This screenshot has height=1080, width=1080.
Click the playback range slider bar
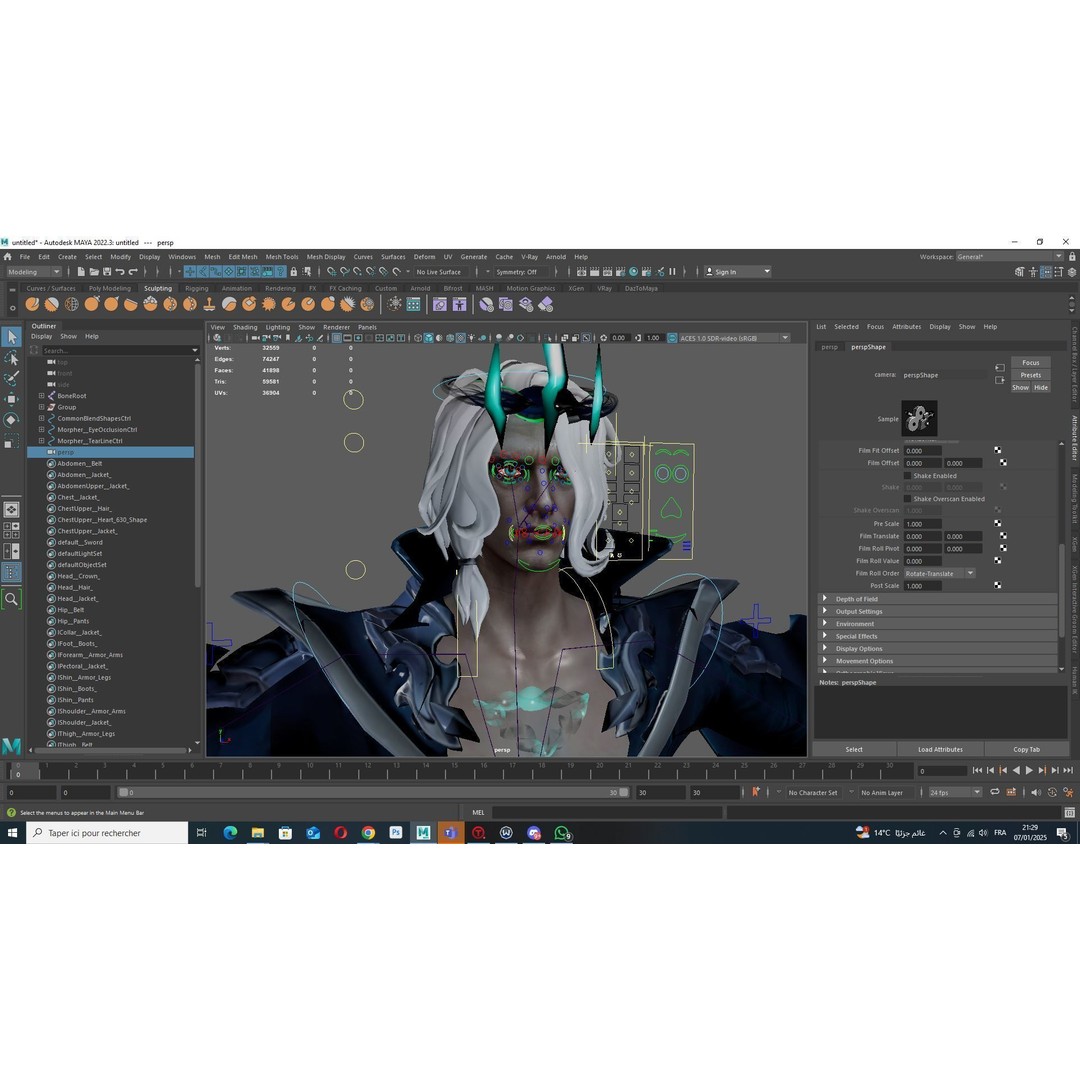tap(373, 793)
